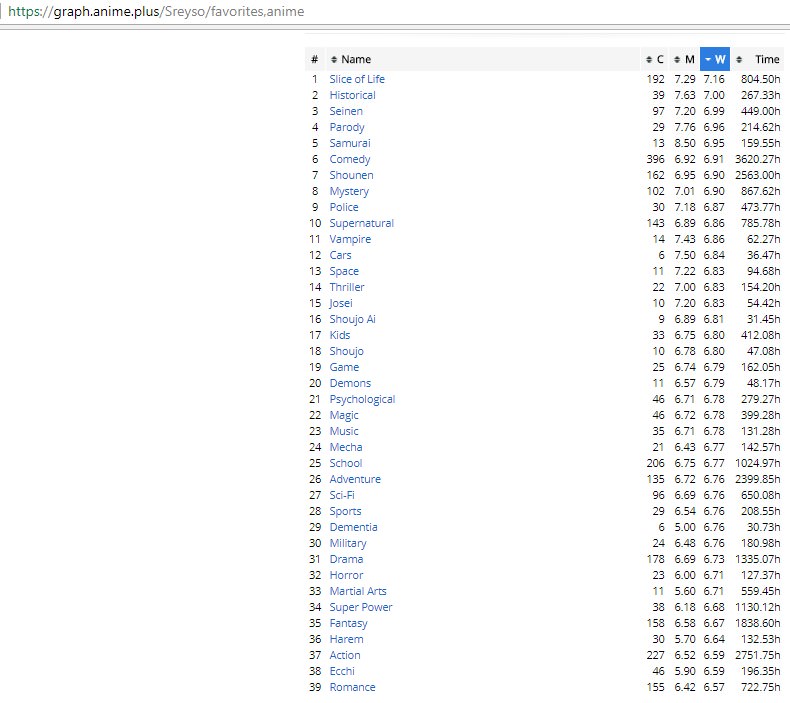Open the Mecha genre link
Image resolution: width=790 pixels, height=703 pixels.
coord(346,447)
